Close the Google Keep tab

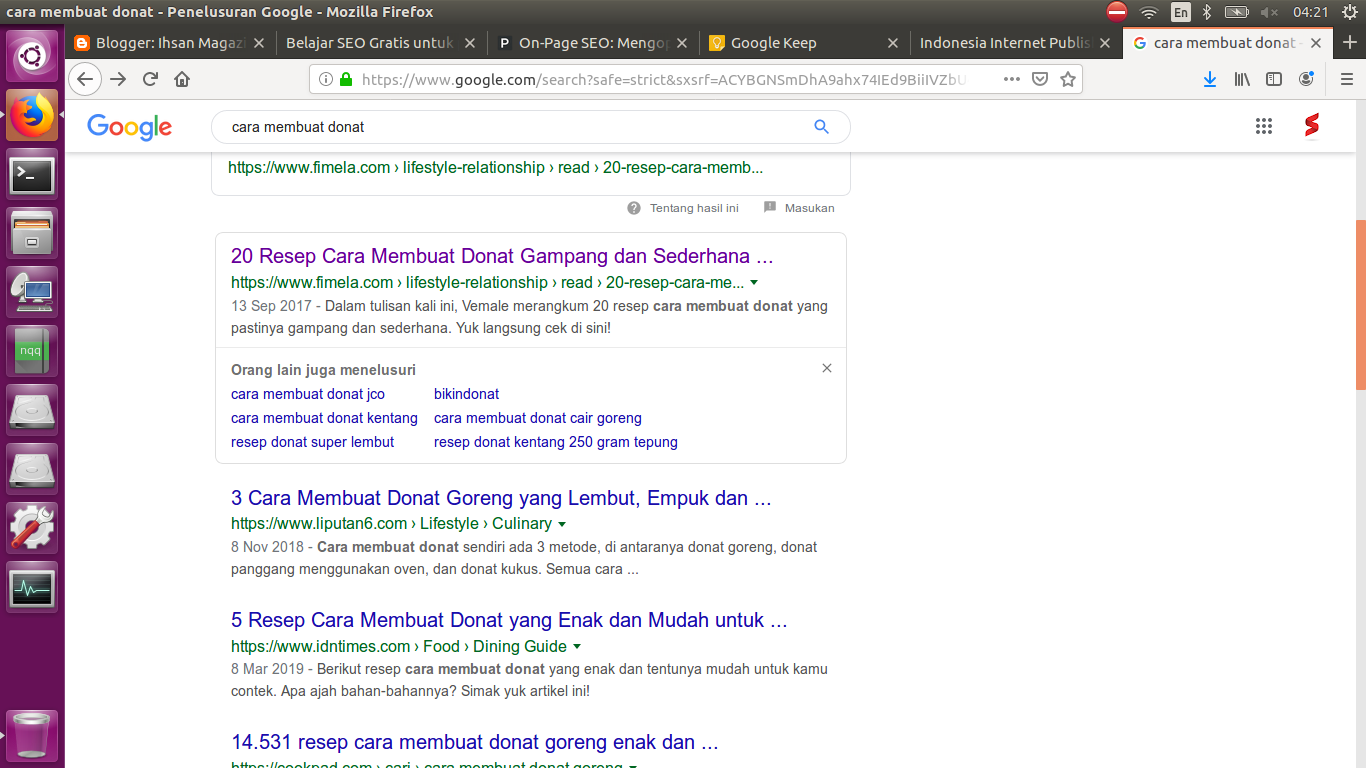892,43
